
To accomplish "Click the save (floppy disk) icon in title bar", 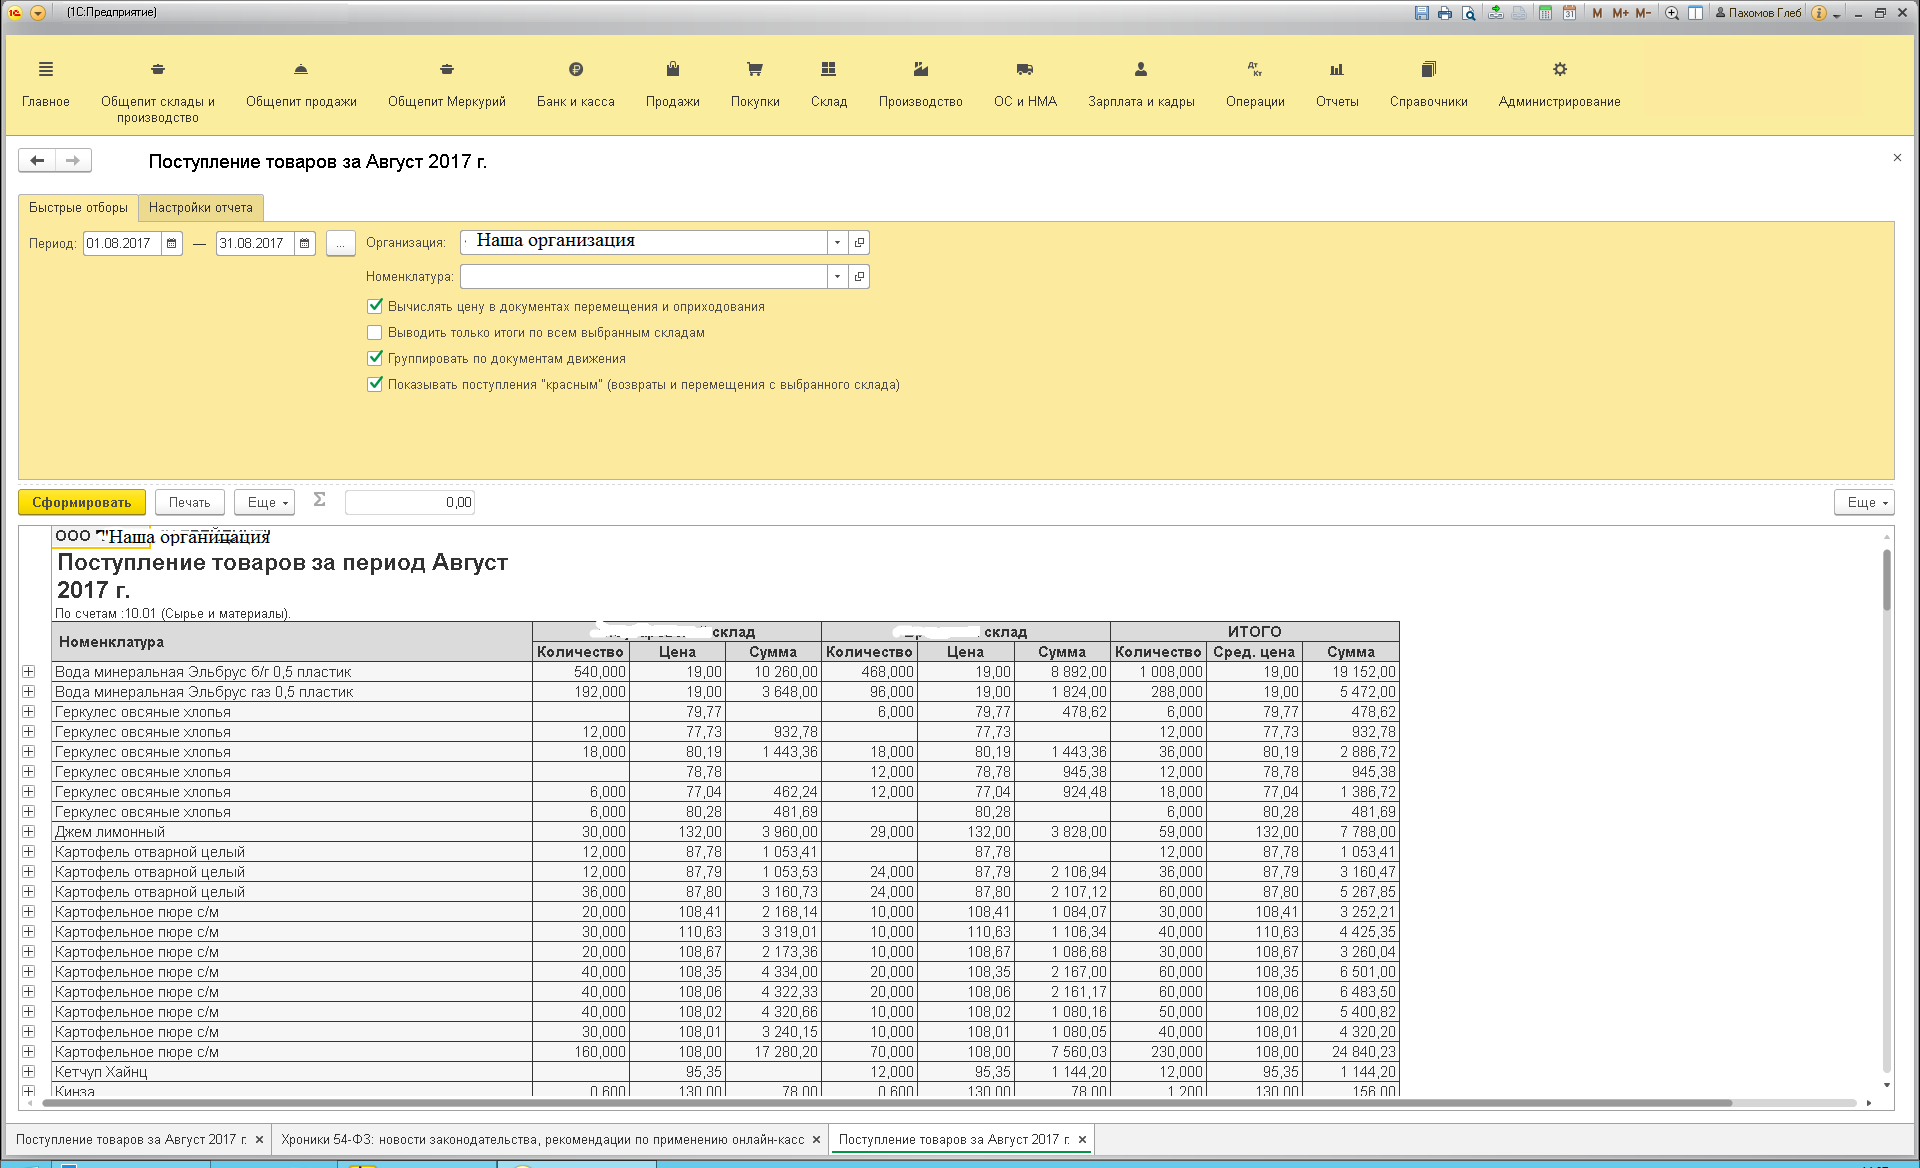I will (1422, 13).
